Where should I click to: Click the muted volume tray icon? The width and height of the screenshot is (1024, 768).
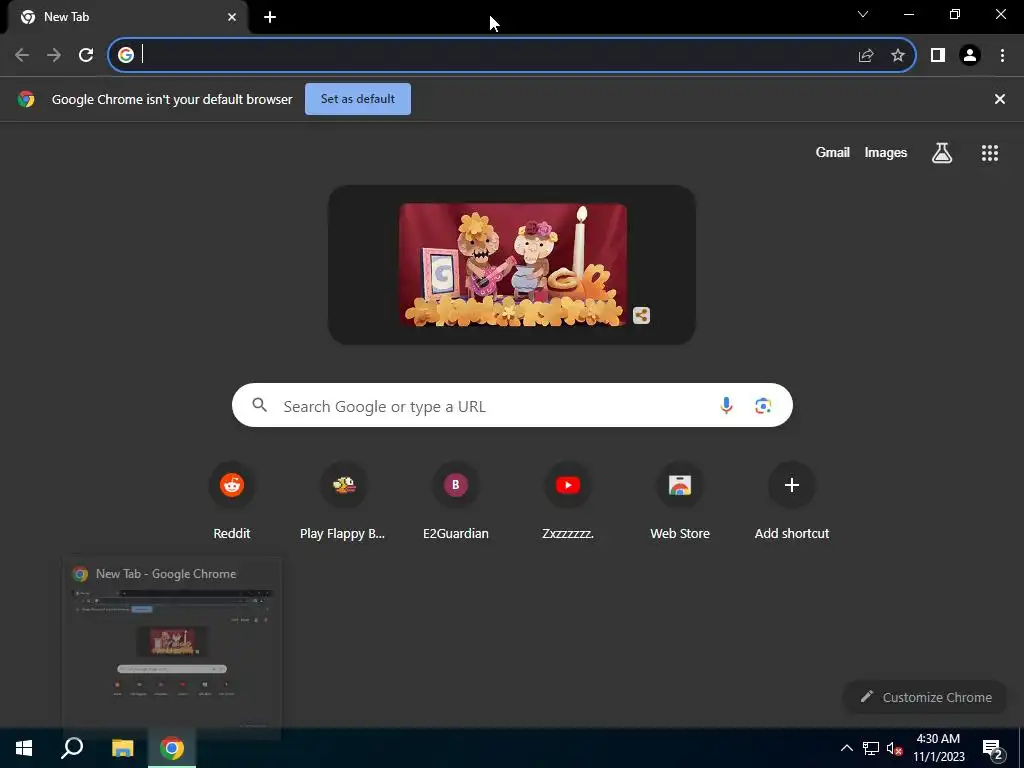click(895, 748)
